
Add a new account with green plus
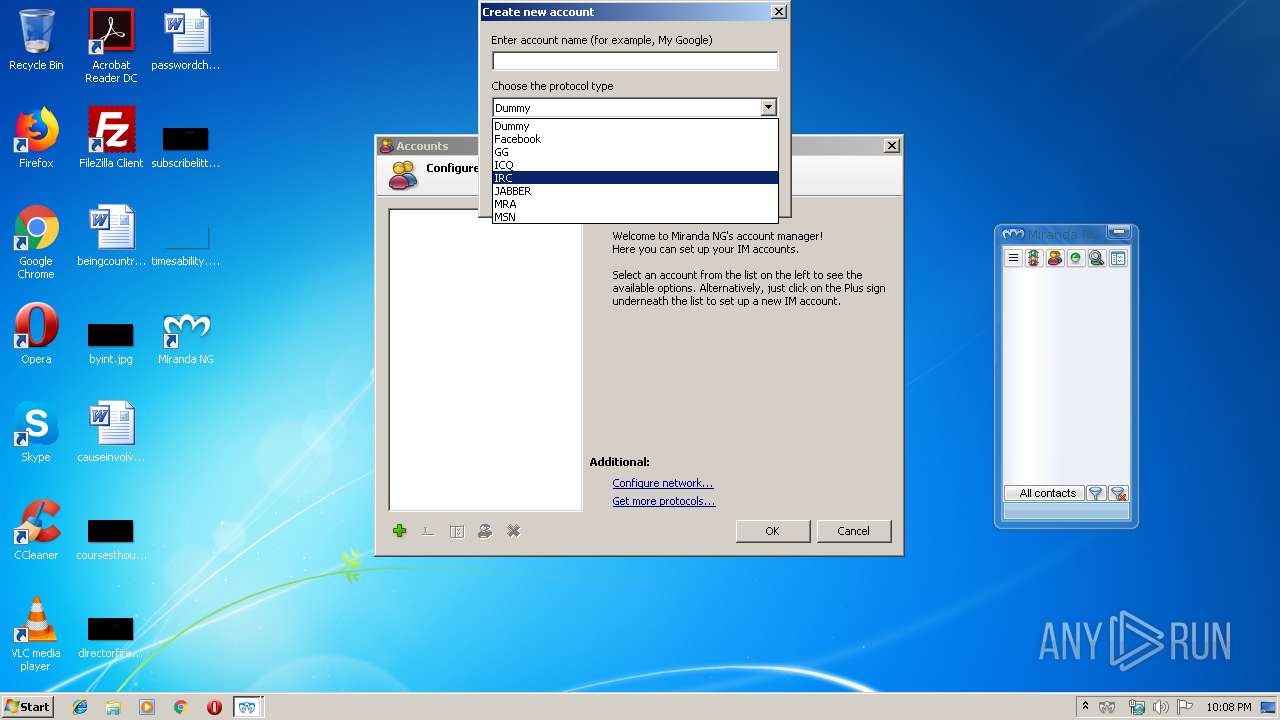[400, 531]
